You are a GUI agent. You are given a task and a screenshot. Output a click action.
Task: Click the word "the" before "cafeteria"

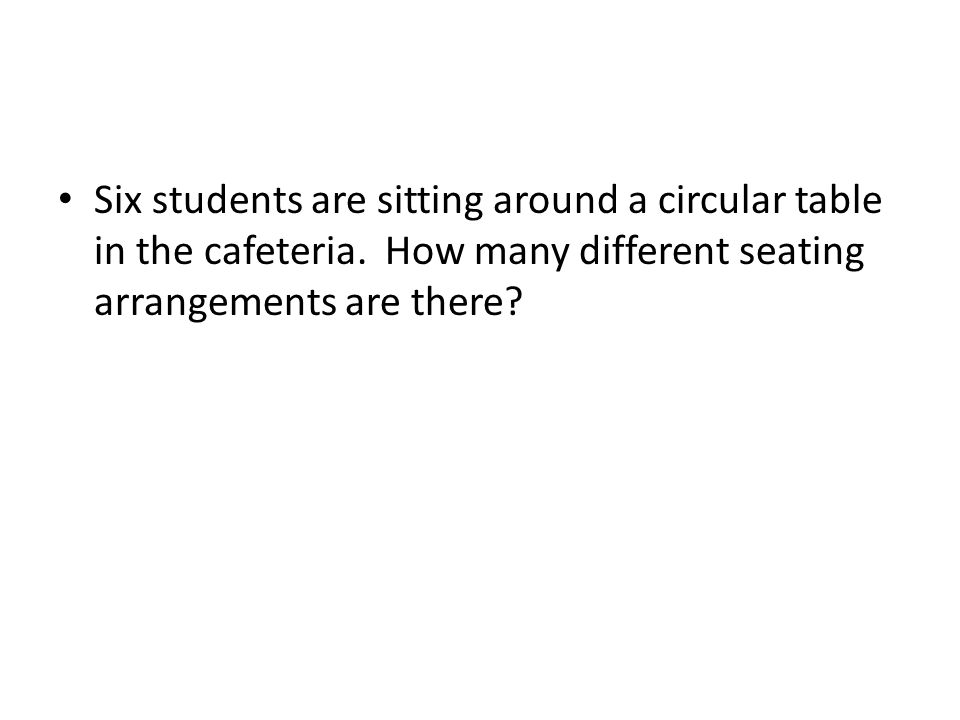164,251
